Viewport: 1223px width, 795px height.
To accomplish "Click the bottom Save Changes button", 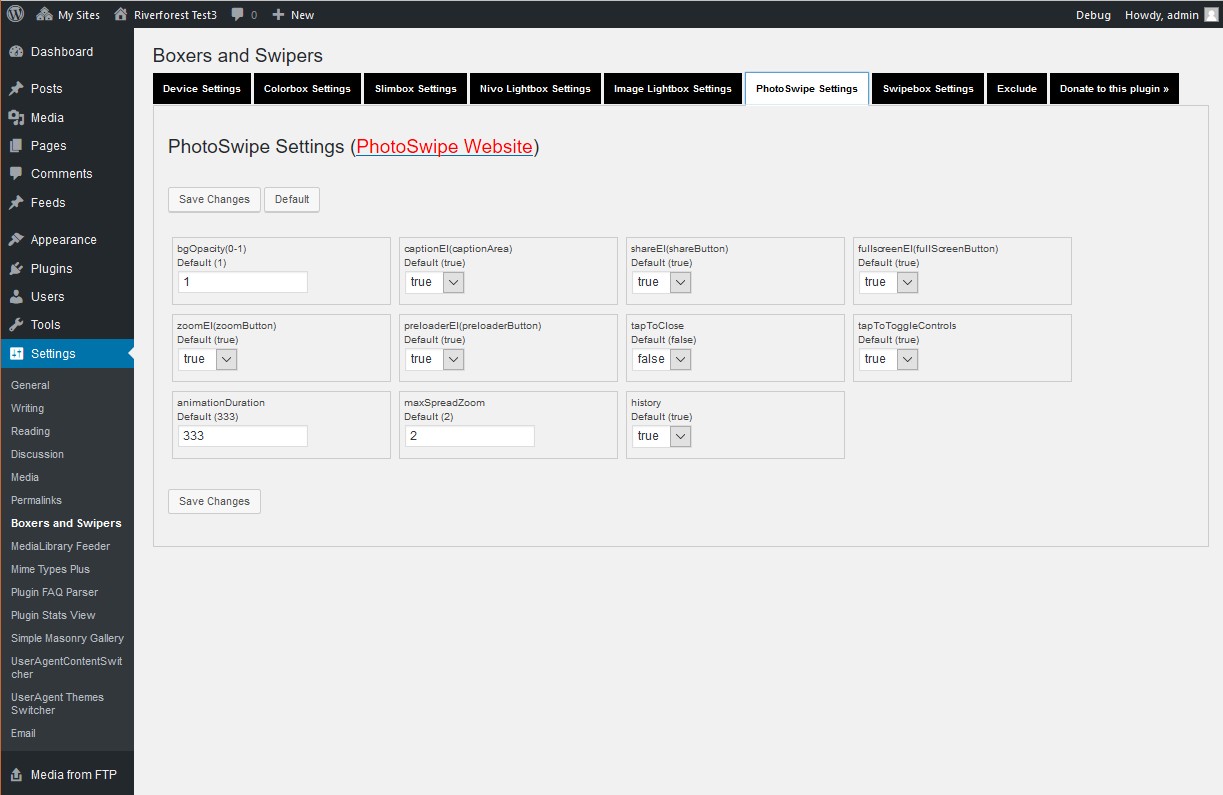I will [214, 501].
